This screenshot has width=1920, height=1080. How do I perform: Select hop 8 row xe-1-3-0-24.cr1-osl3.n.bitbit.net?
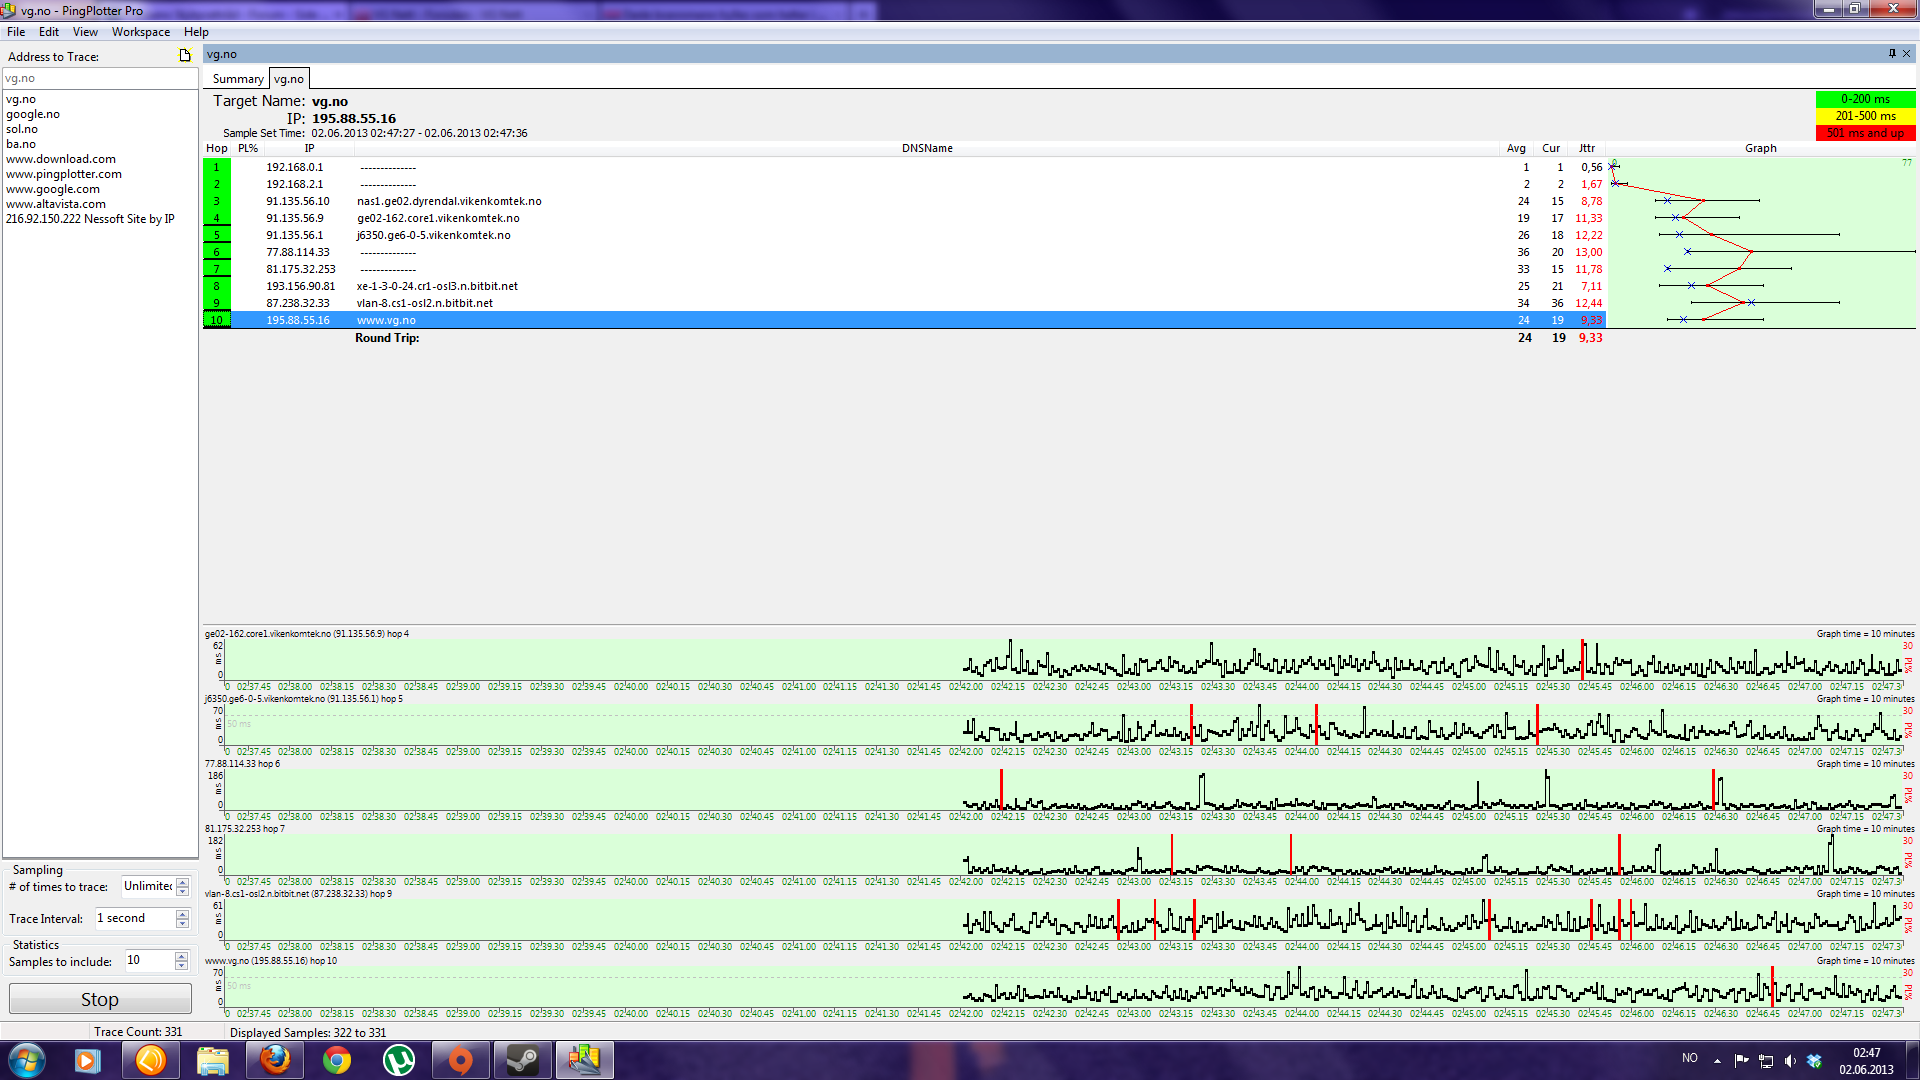tap(905, 286)
